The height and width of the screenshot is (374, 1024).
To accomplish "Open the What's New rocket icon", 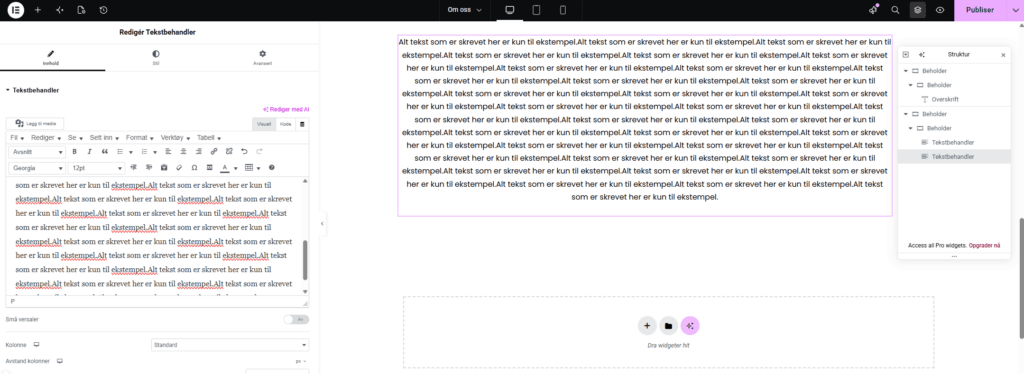I will click(874, 10).
